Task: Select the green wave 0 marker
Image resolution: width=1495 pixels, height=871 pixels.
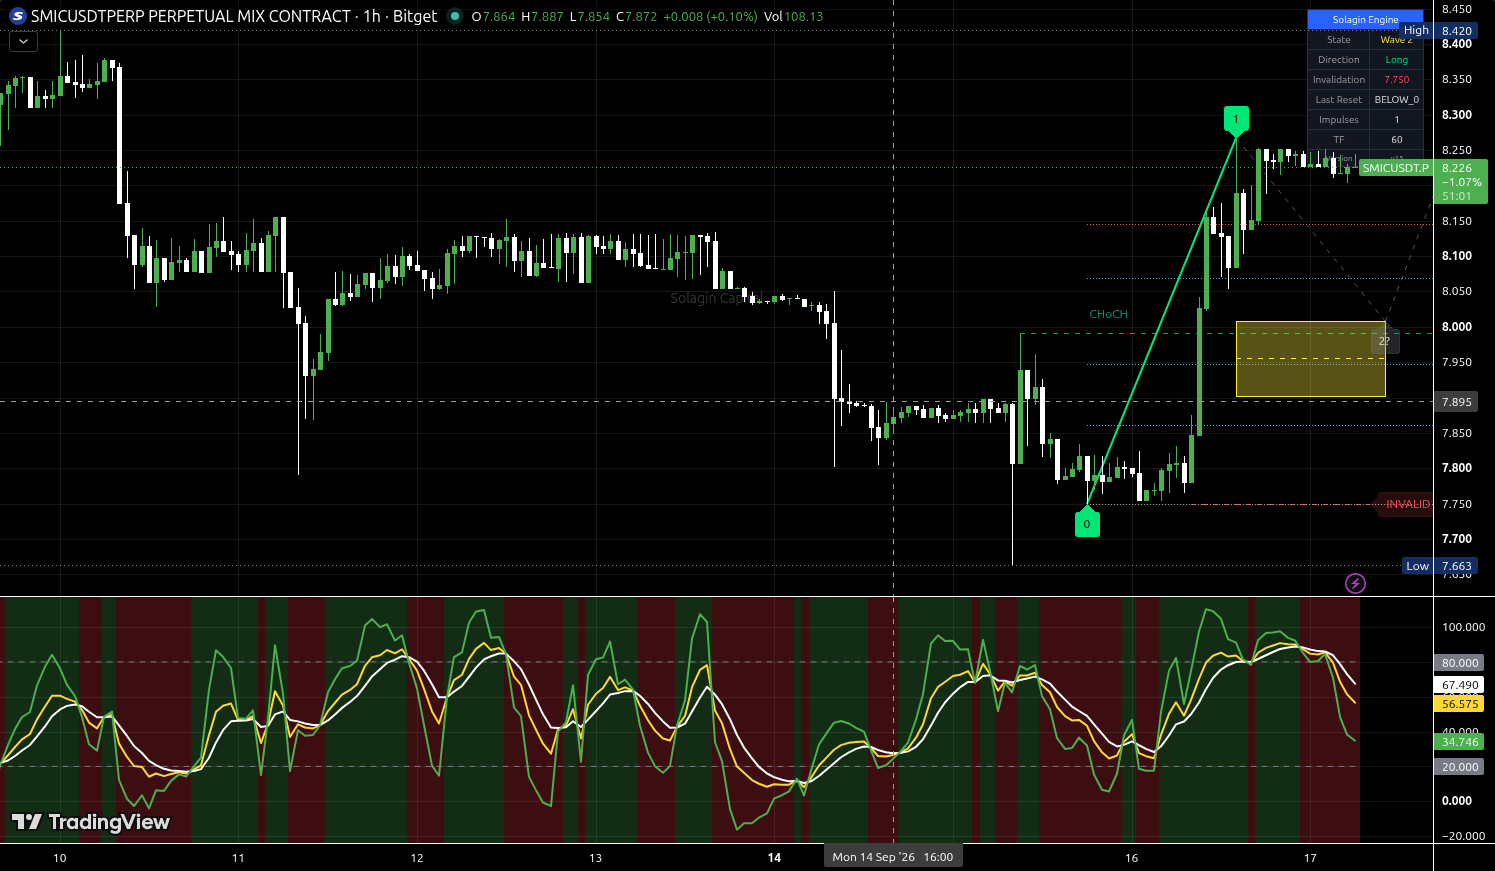Action: click(1087, 523)
